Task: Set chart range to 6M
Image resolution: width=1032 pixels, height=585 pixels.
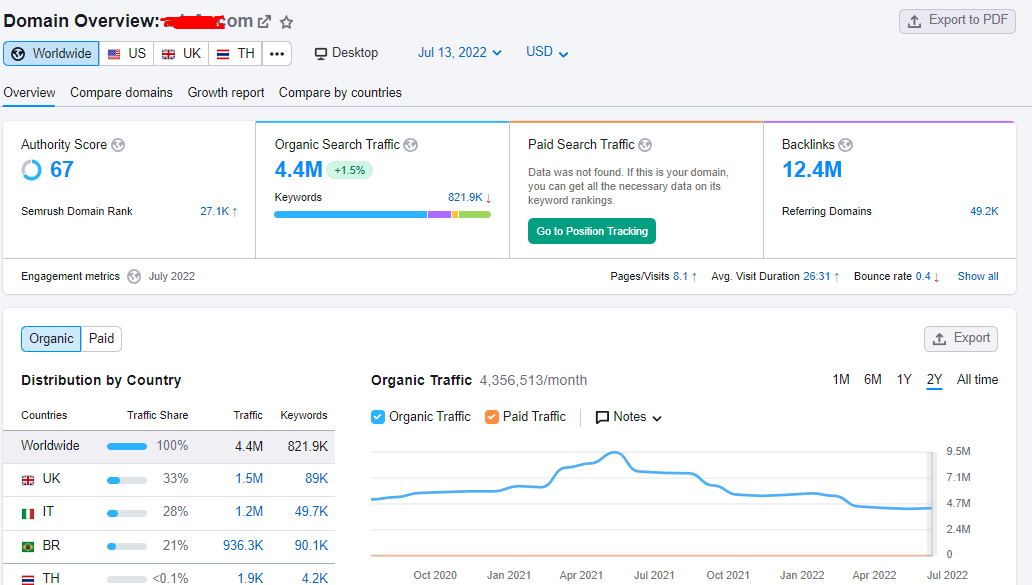Action: click(x=873, y=380)
